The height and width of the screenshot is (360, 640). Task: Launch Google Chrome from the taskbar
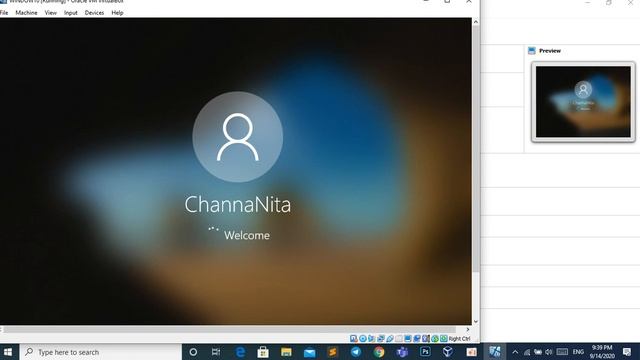coord(379,352)
